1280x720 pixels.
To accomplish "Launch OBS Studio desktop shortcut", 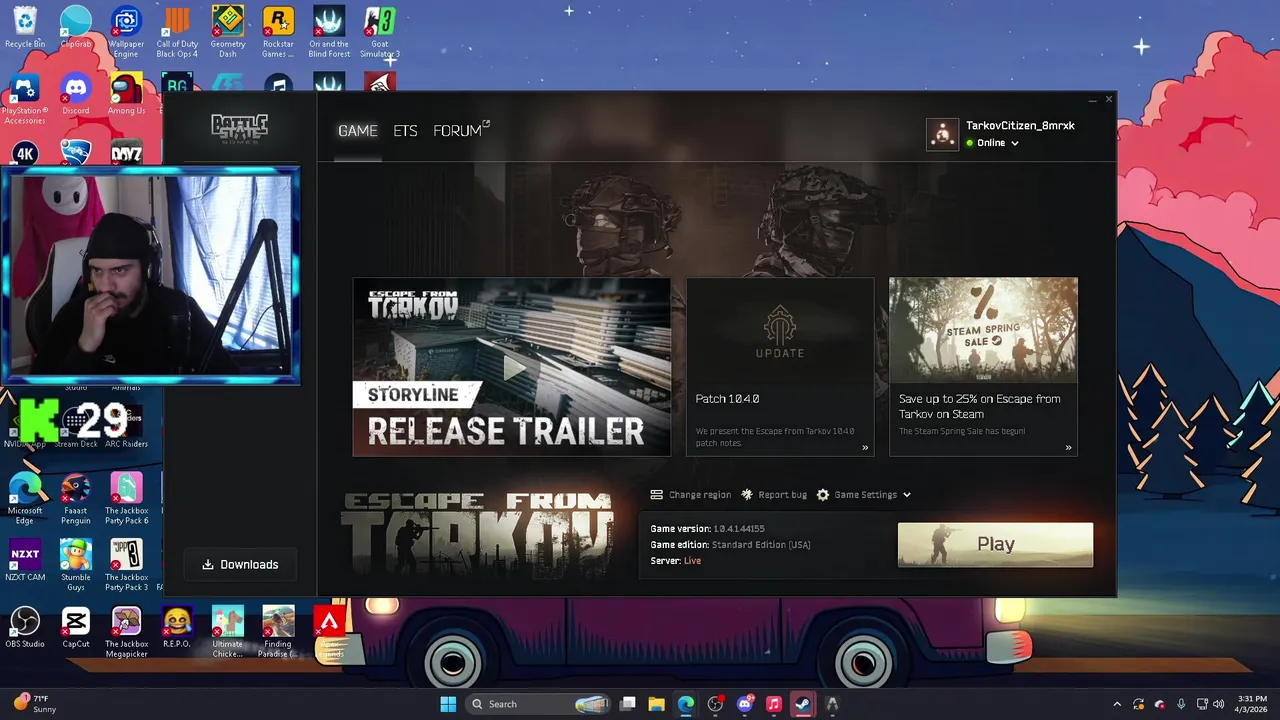I will click(x=25, y=628).
